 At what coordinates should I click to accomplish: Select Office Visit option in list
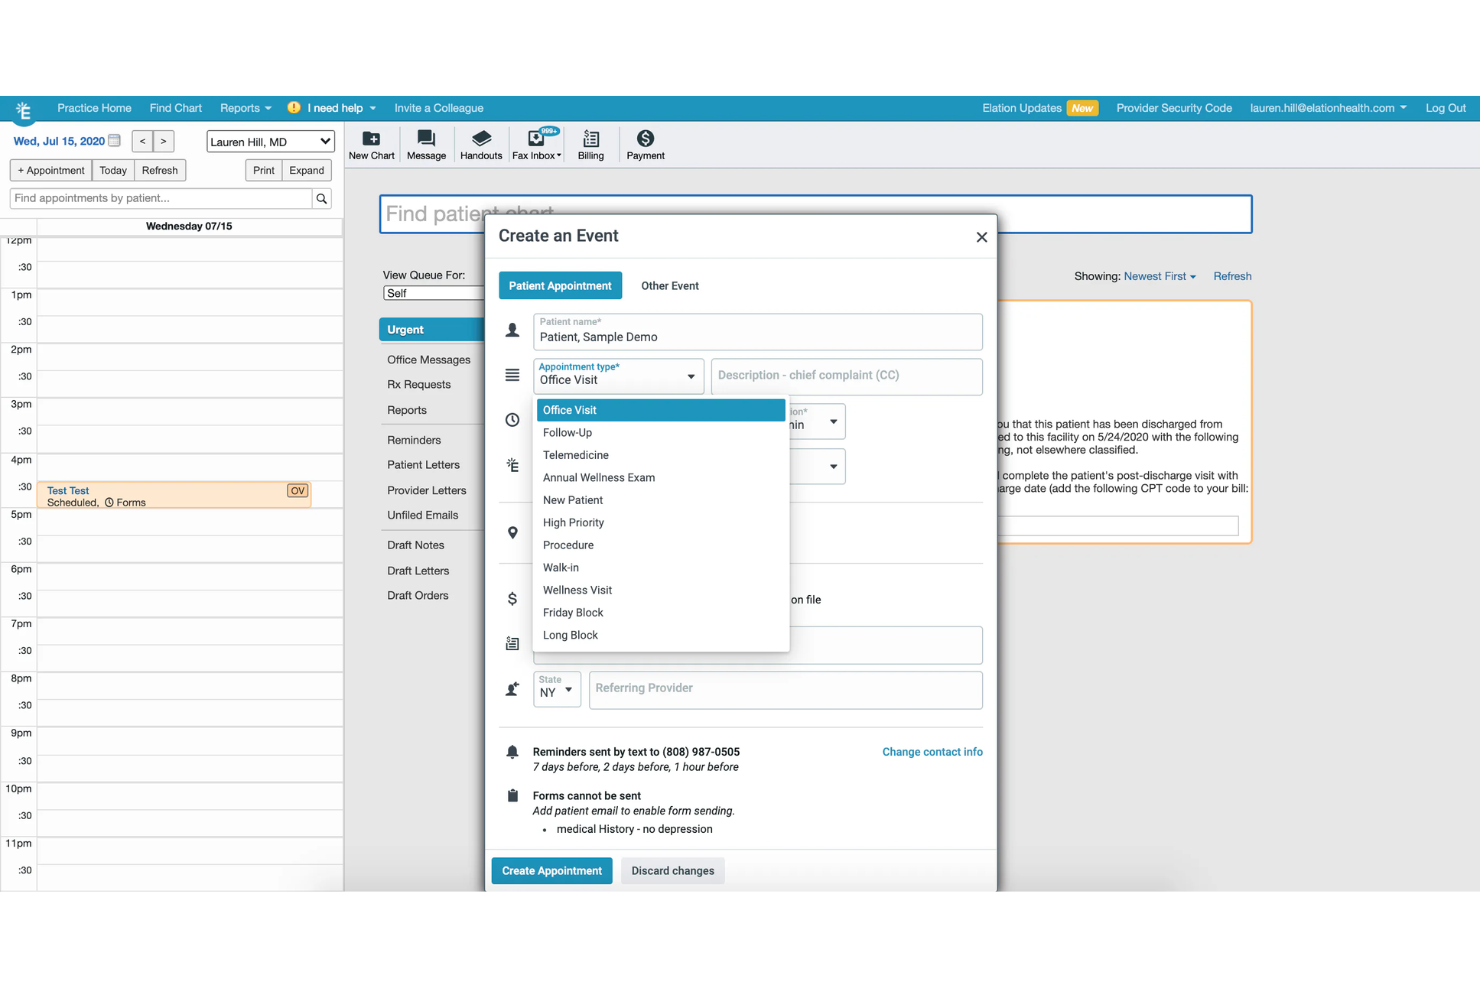pyautogui.click(x=660, y=410)
